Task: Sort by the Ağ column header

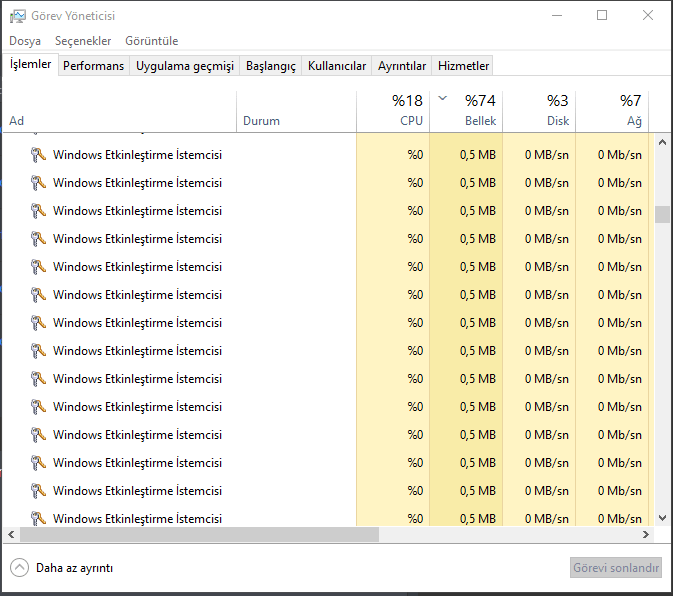Action: coord(612,112)
